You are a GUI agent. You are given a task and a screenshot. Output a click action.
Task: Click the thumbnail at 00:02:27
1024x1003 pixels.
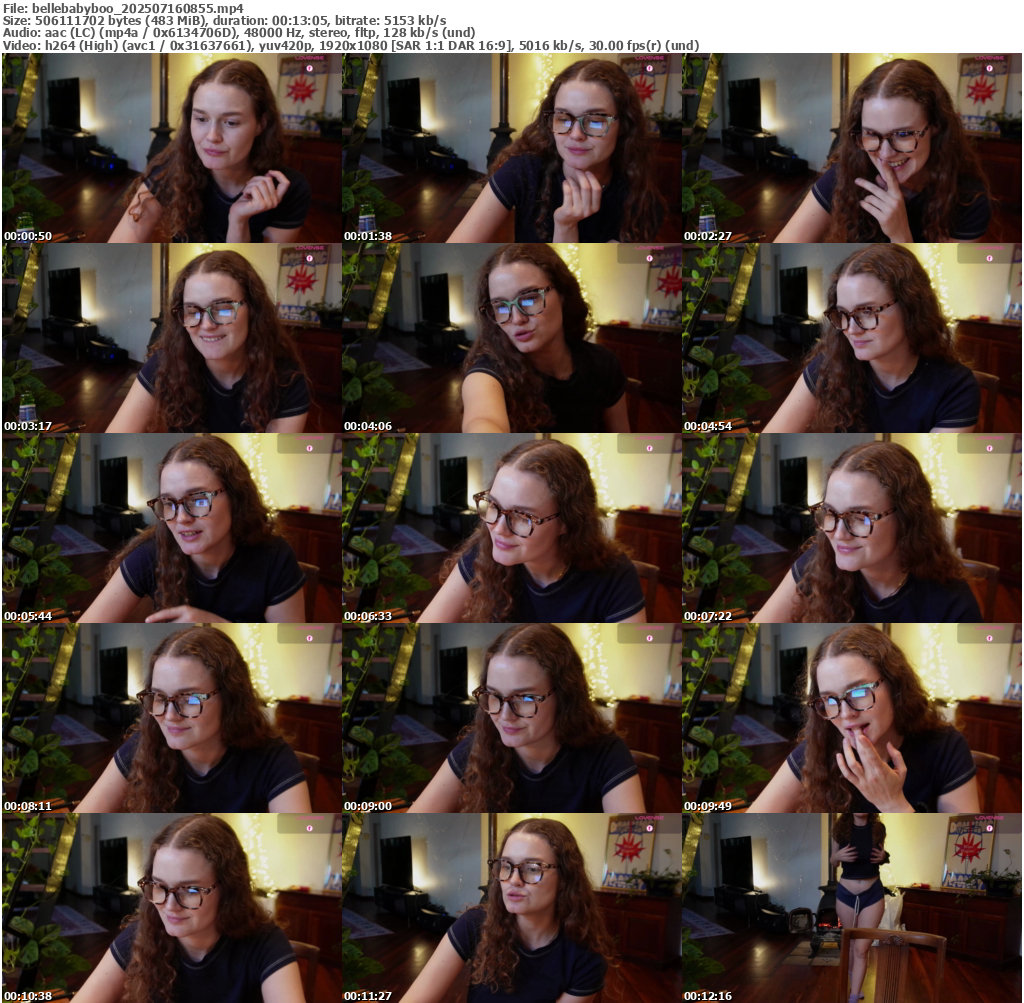[852, 148]
